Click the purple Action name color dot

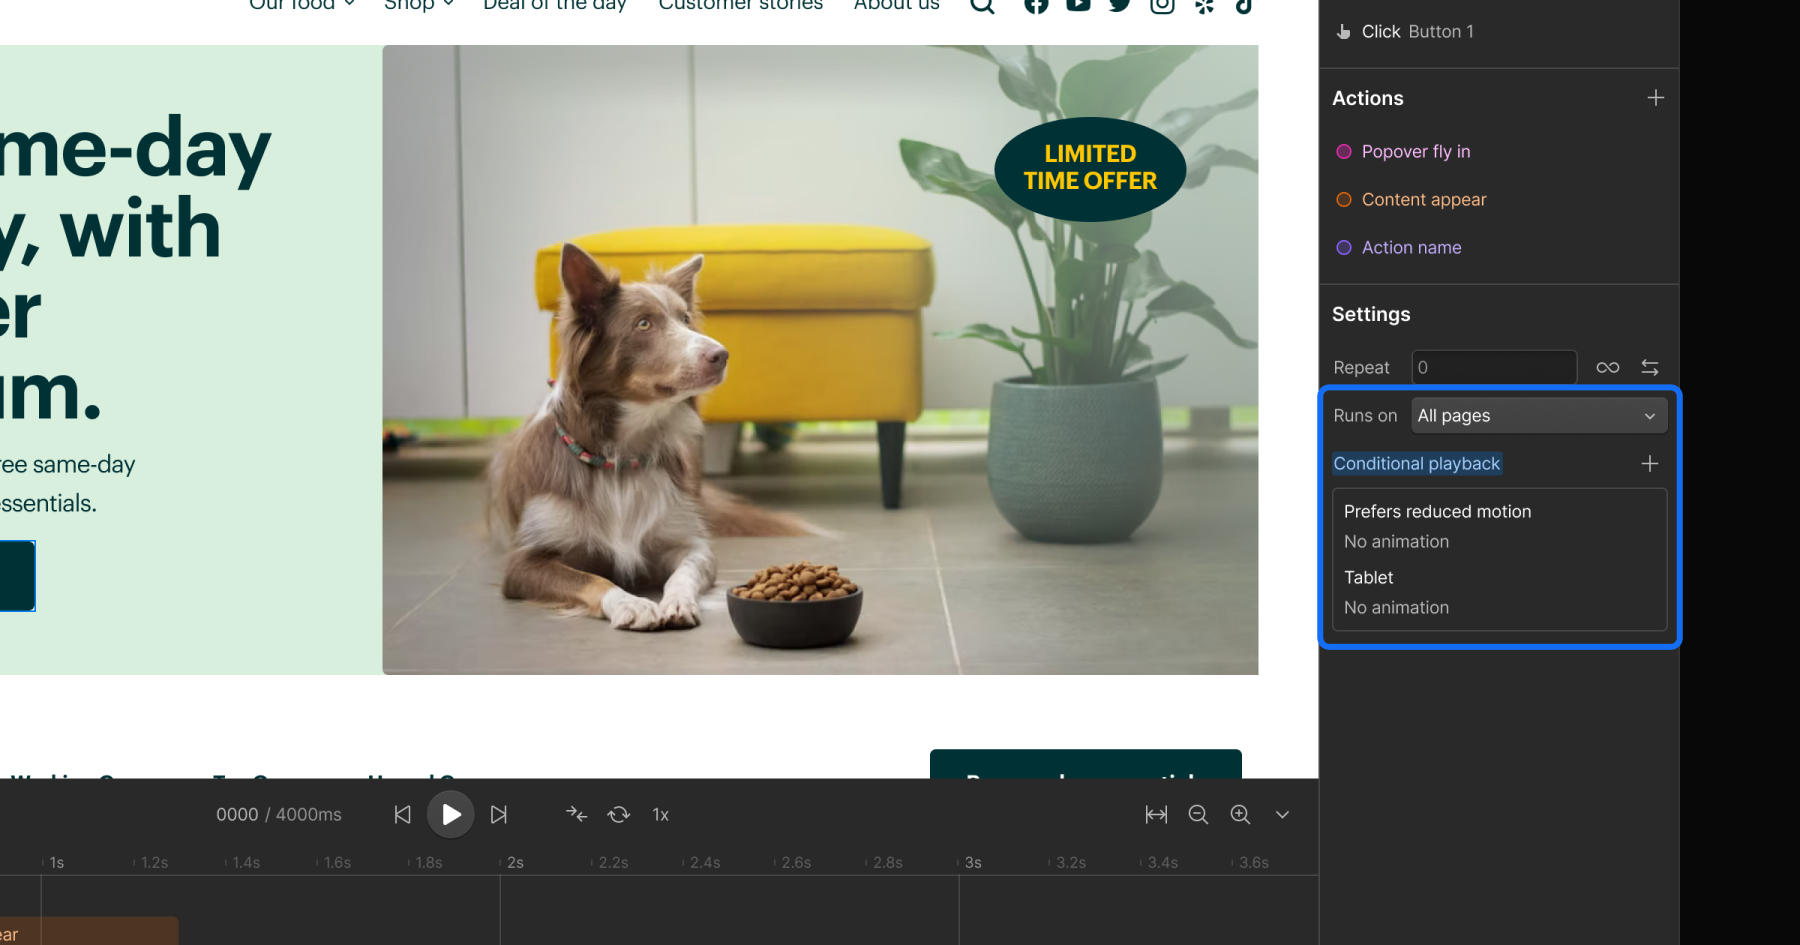point(1344,248)
